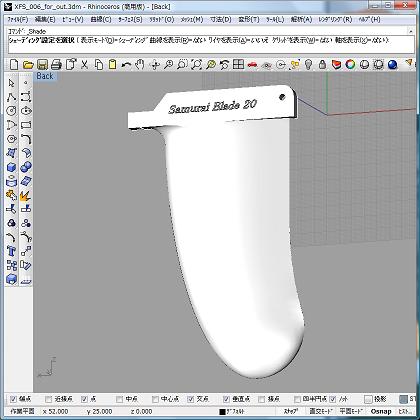
Task: Enable the 接点 osnap checkbox
Action: (x=262, y=399)
